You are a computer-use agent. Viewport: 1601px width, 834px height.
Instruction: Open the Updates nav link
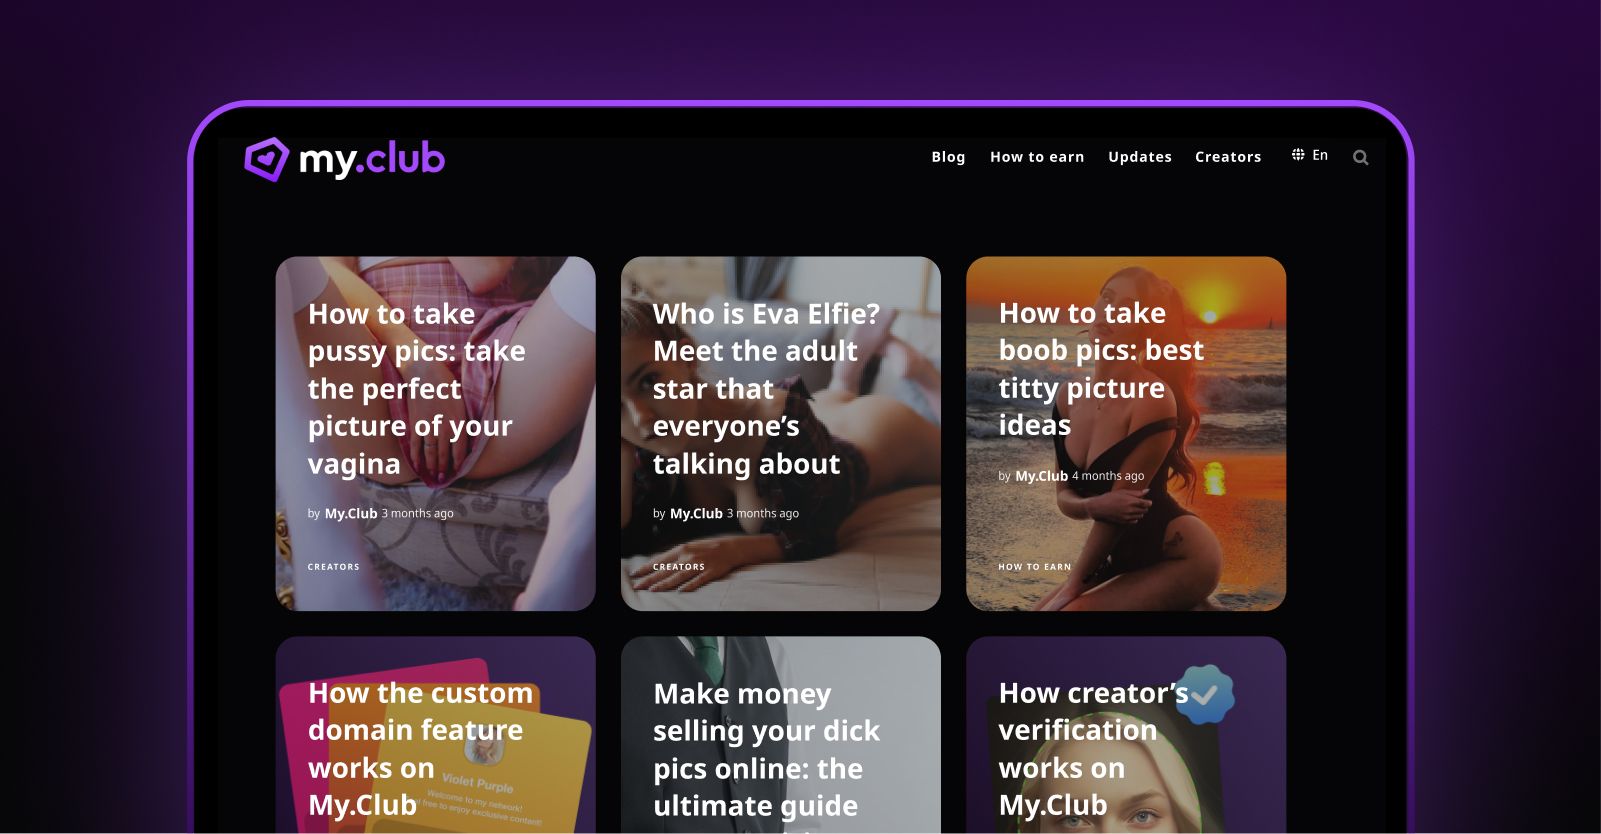[x=1140, y=157]
